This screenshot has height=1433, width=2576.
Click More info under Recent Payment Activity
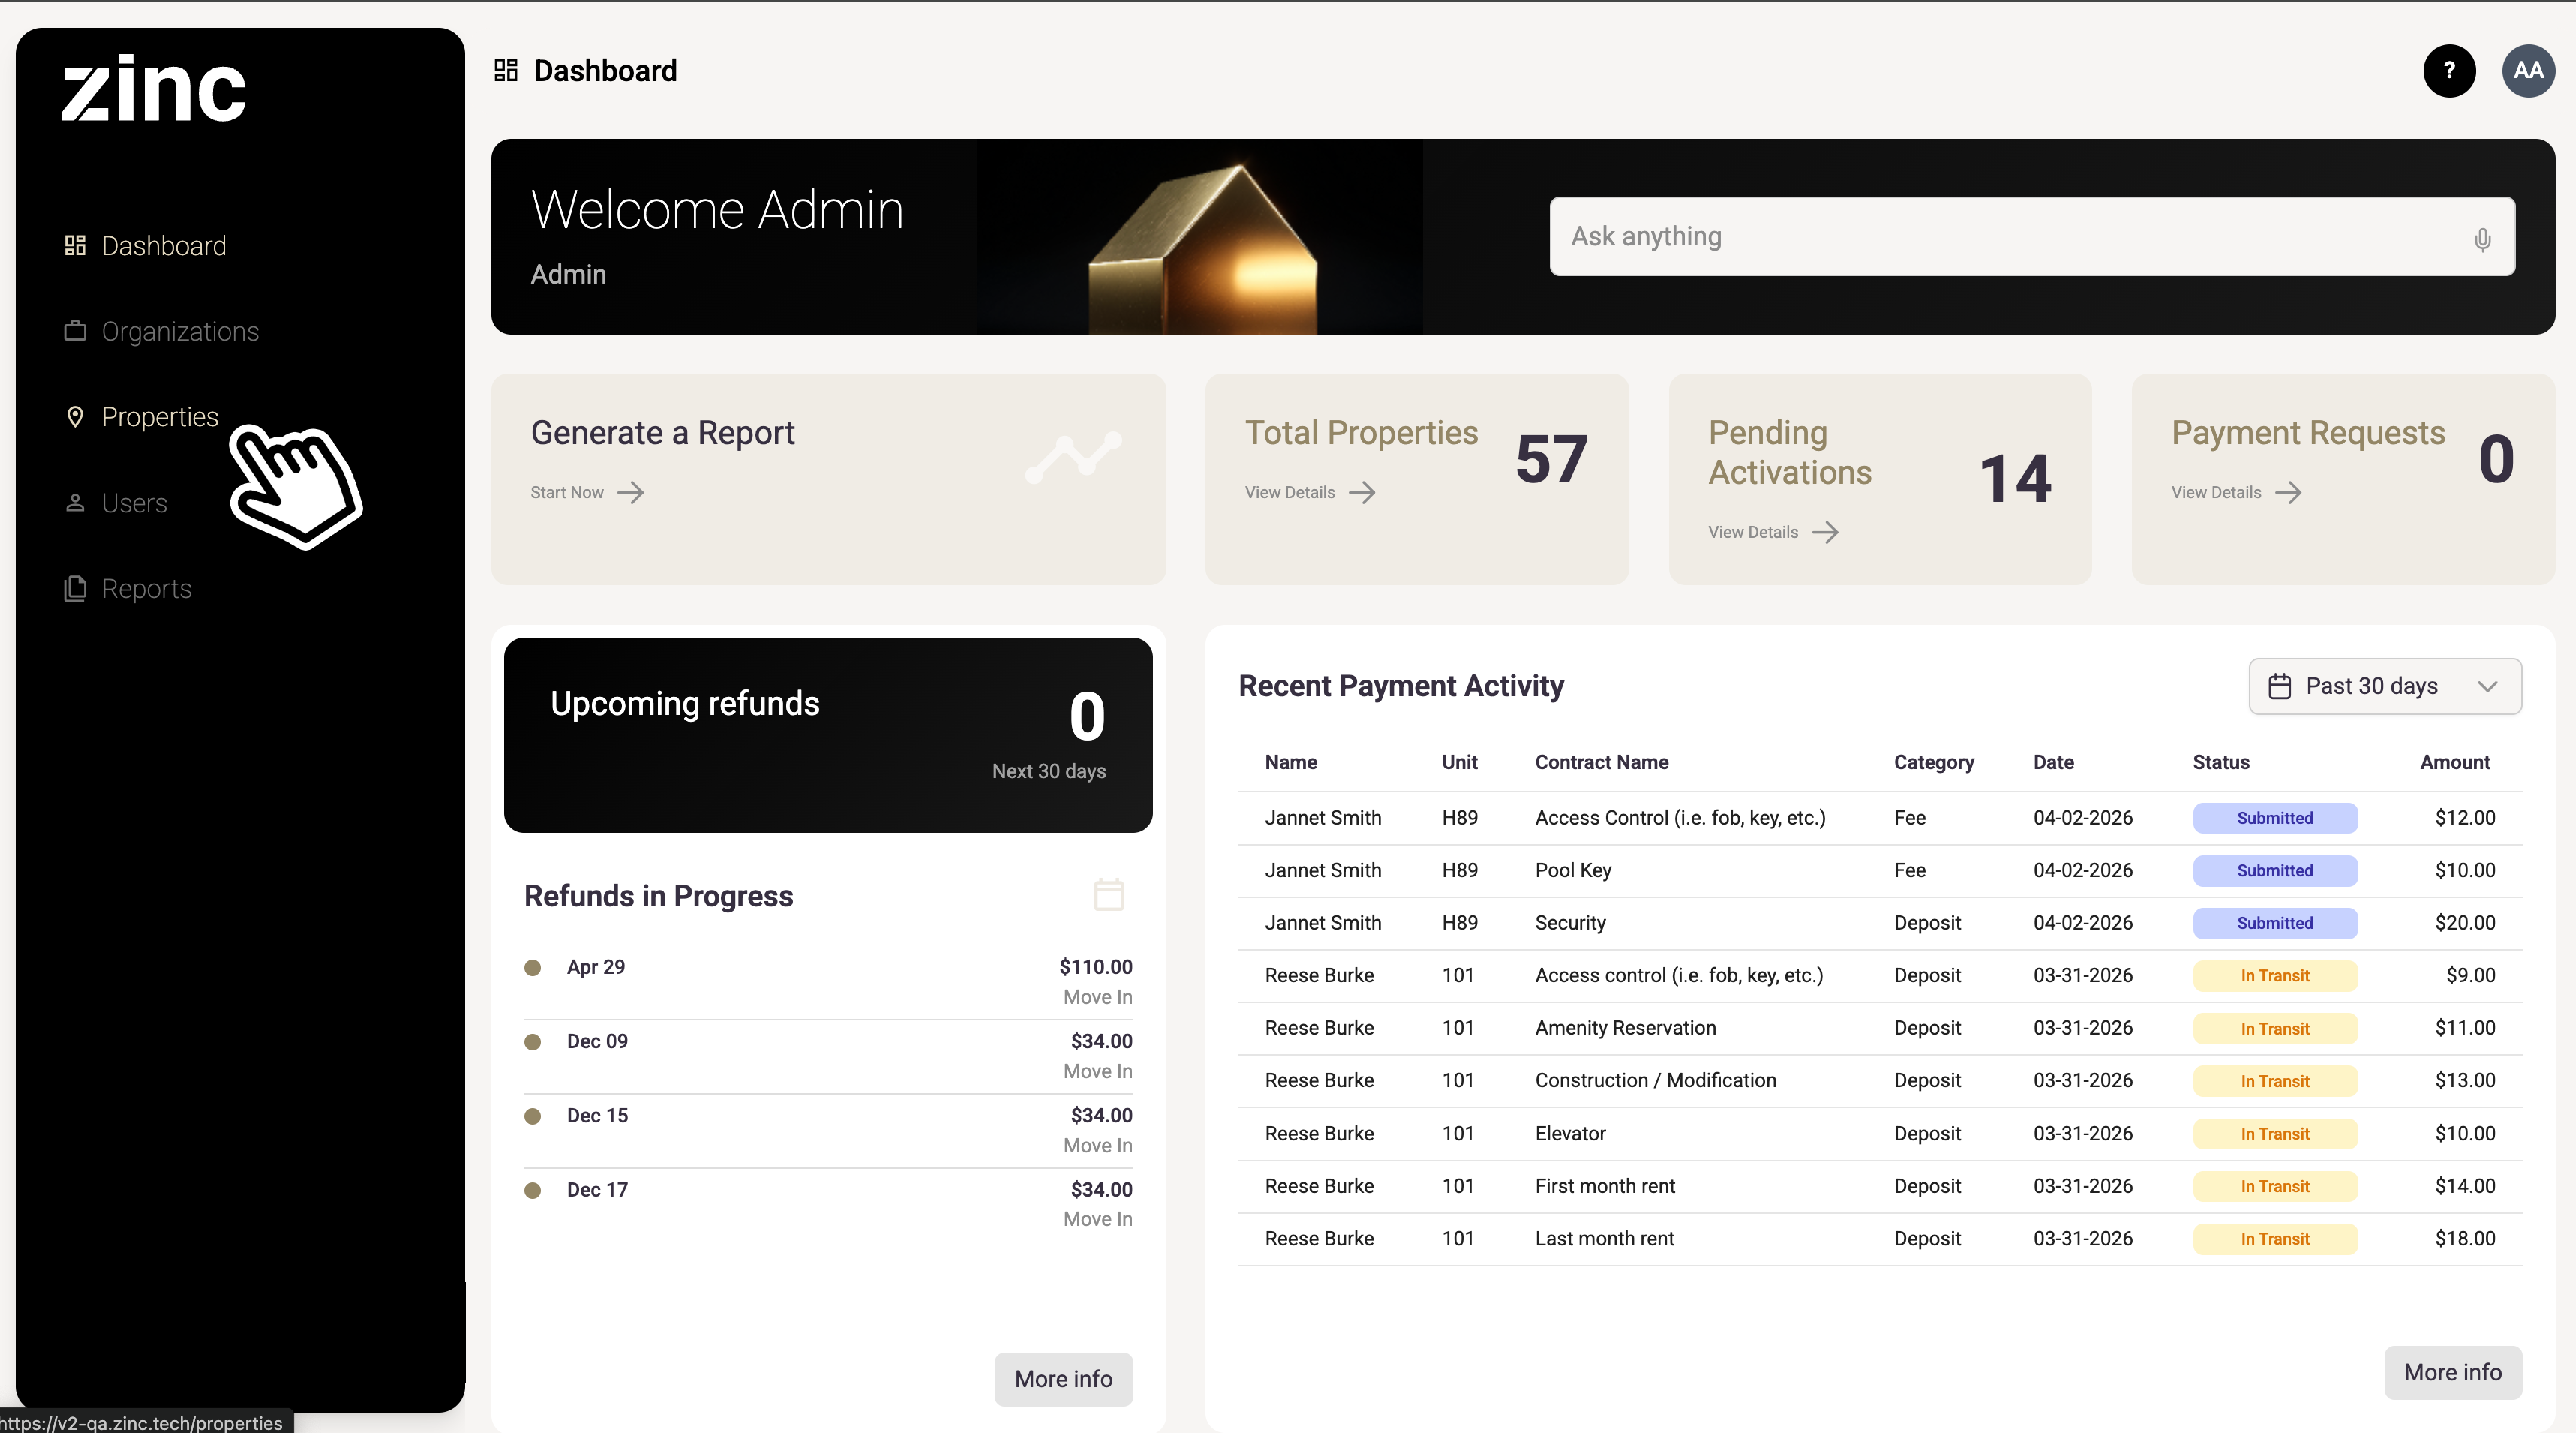point(2452,1372)
